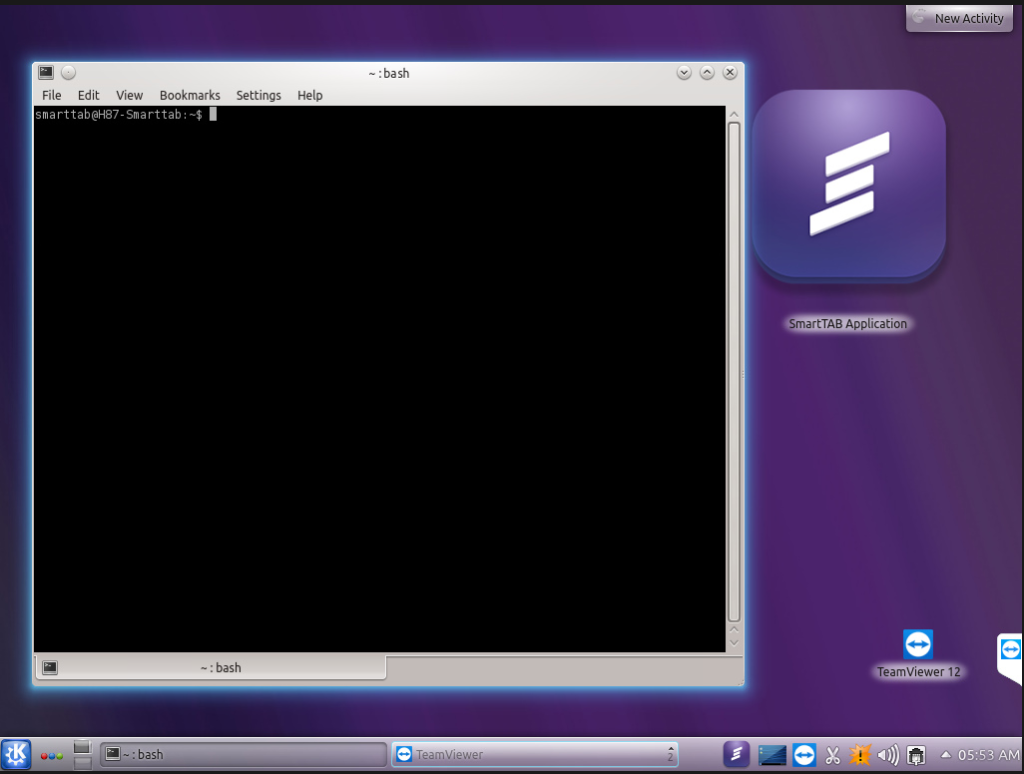Click the SmartTAB icon in the system tray
Screen dimensions: 1024x774
pyautogui.click(x=736, y=755)
